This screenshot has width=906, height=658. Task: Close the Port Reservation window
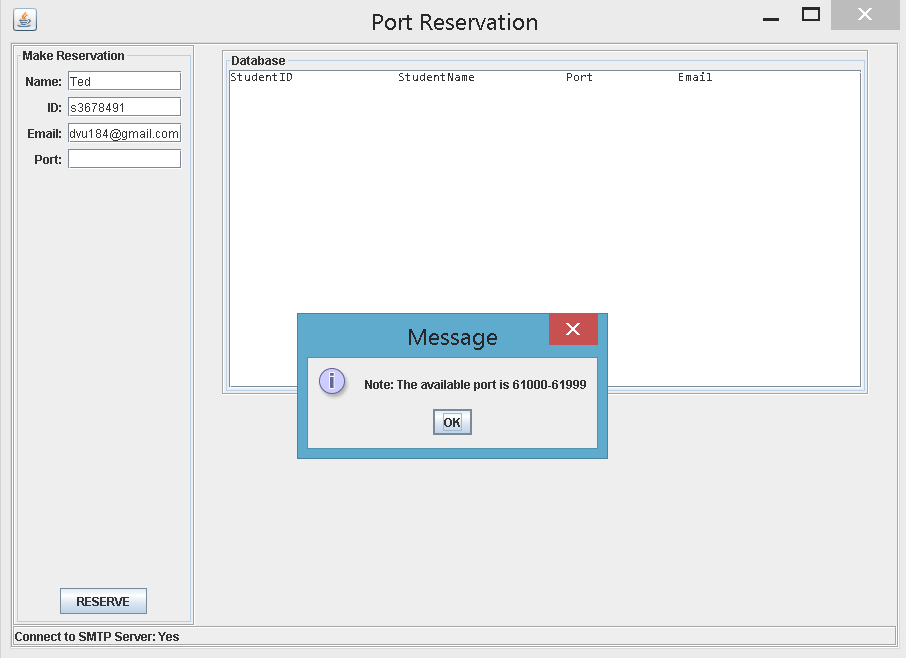tap(865, 14)
